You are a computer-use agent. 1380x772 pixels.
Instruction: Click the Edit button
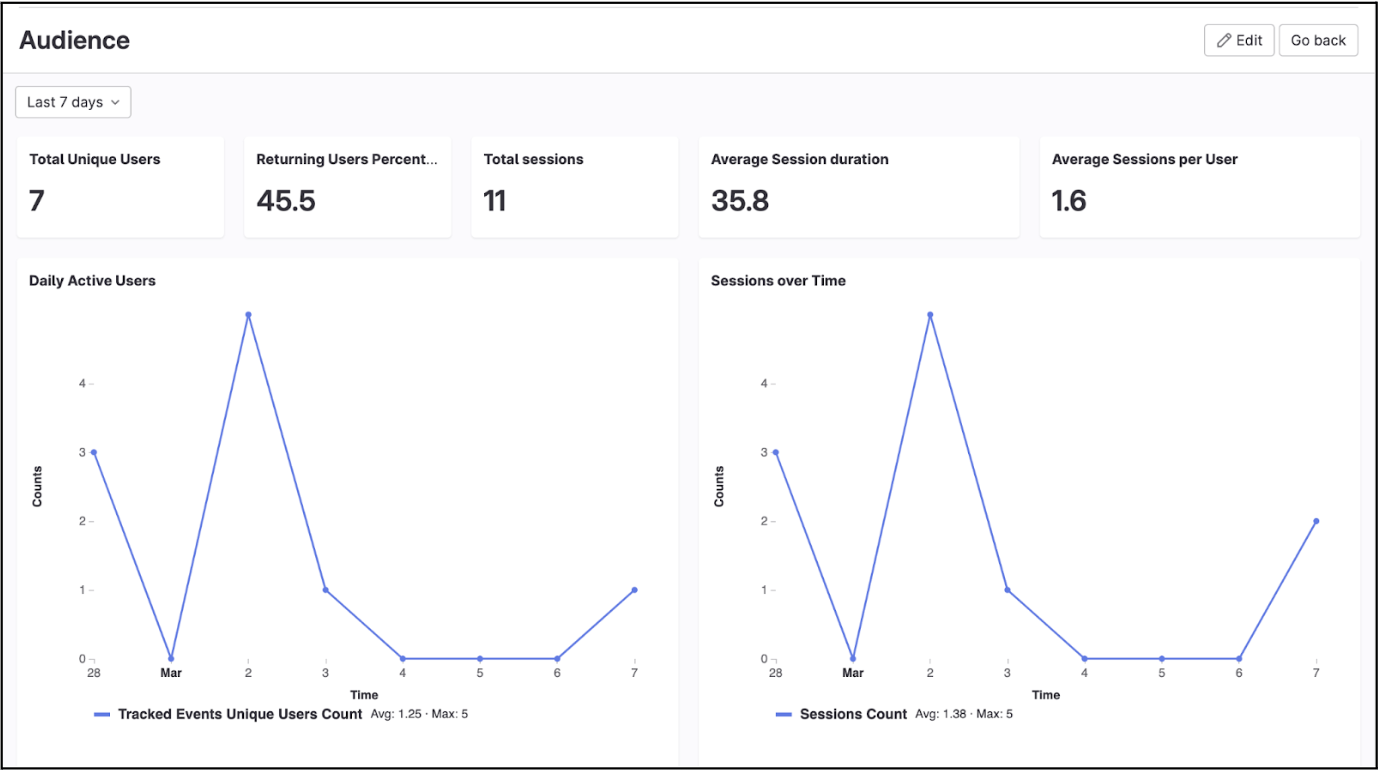pyautogui.click(x=1239, y=40)
